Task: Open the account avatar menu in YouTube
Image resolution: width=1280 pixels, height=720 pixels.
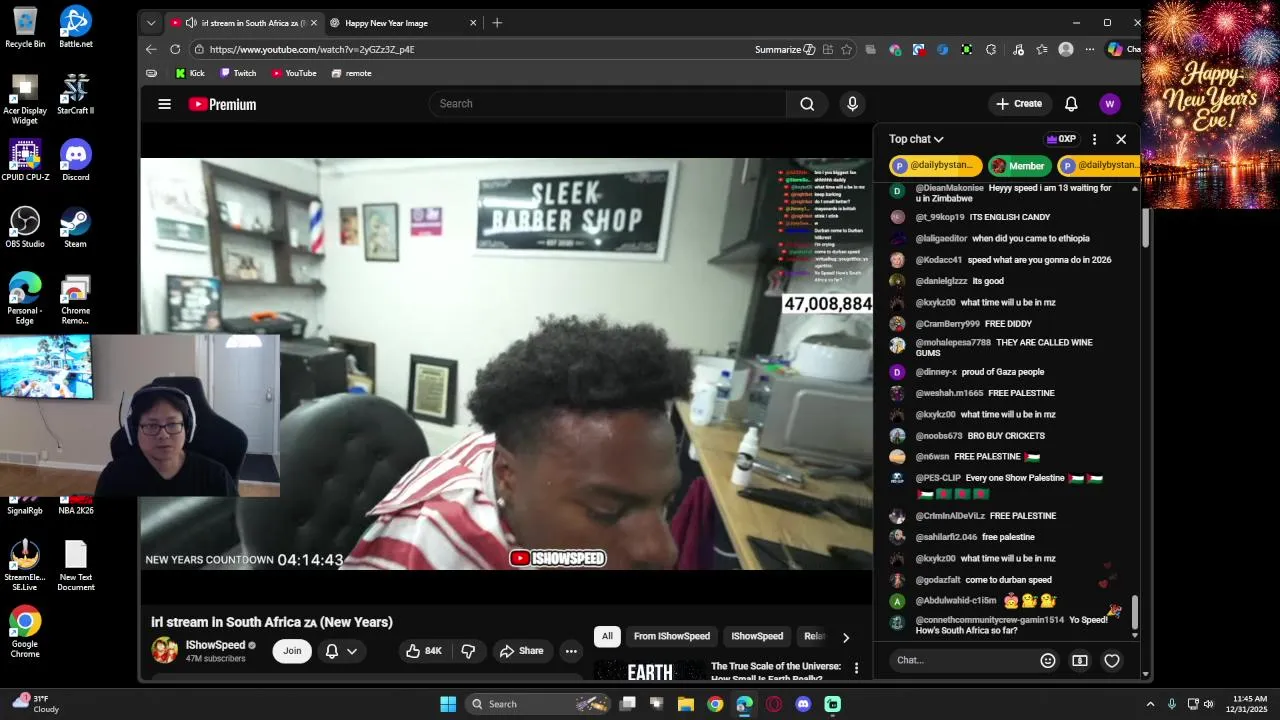Action: 1109,104
